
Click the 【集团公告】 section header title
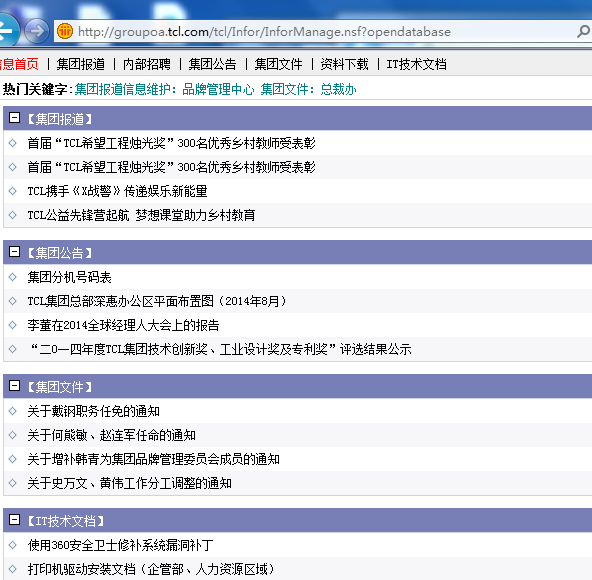coord(60,253)
